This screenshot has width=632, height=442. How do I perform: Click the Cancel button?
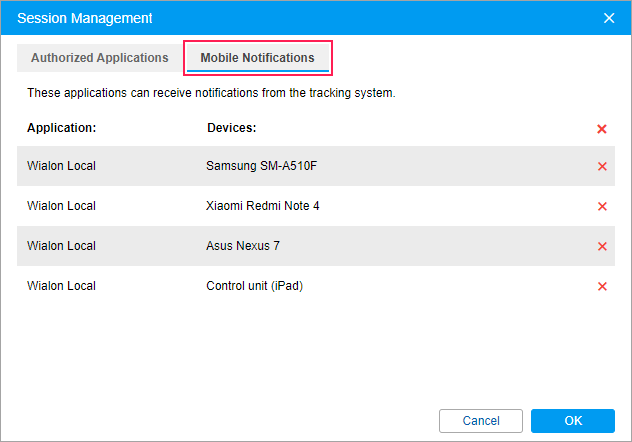click(481, 420)
